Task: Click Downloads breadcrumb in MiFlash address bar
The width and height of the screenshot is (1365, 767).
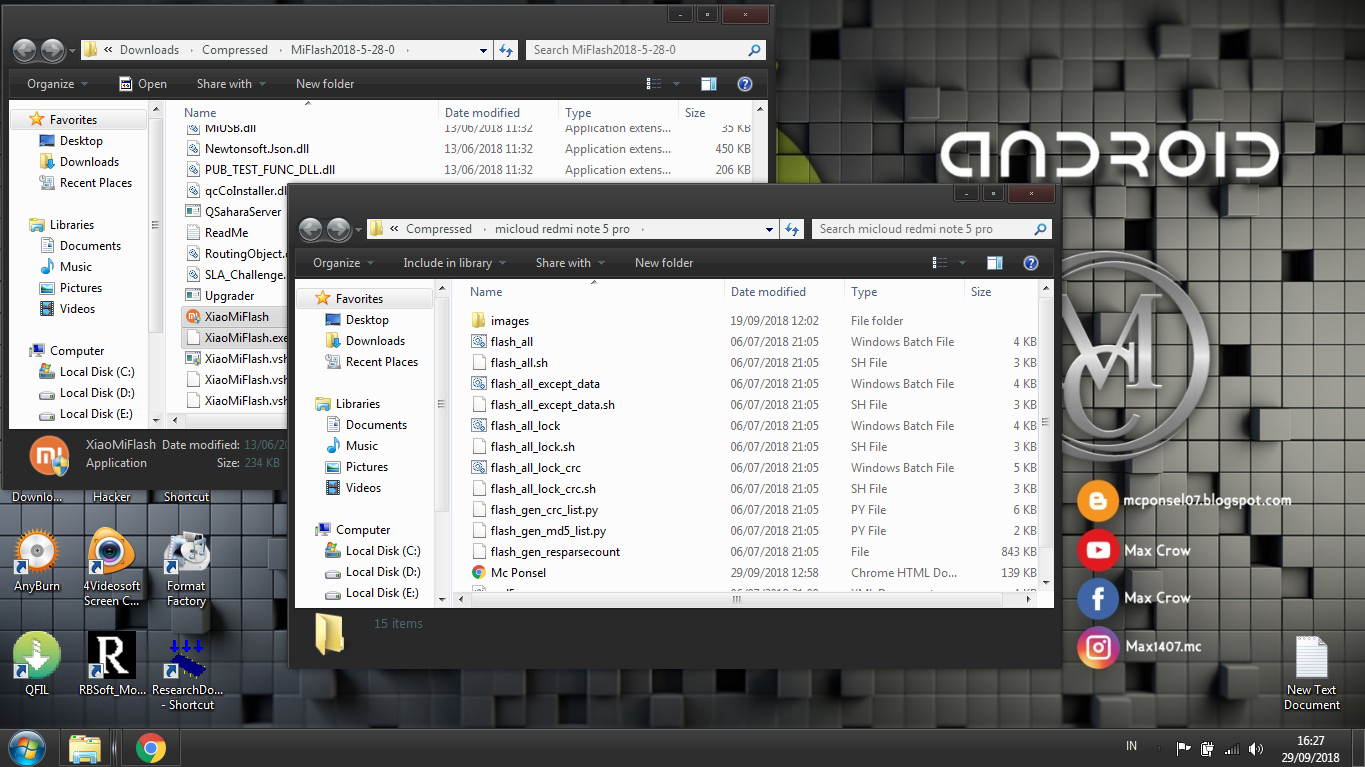Action: (x=149, y=50)
